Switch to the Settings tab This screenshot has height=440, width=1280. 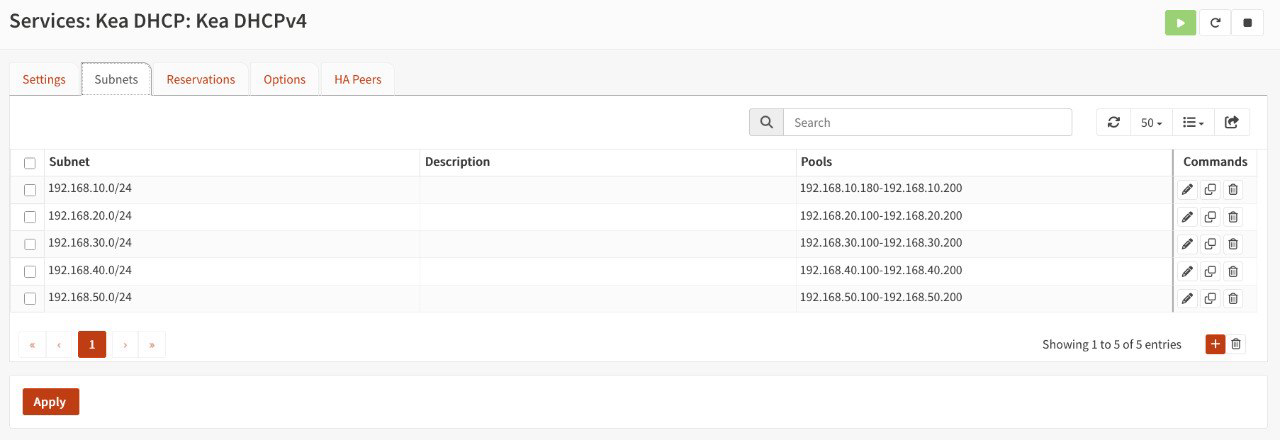(x=44, y=79)
